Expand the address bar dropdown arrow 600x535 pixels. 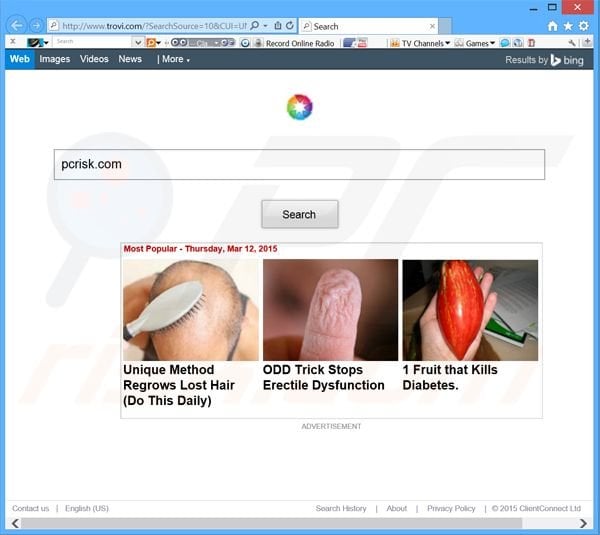(265, 26)
